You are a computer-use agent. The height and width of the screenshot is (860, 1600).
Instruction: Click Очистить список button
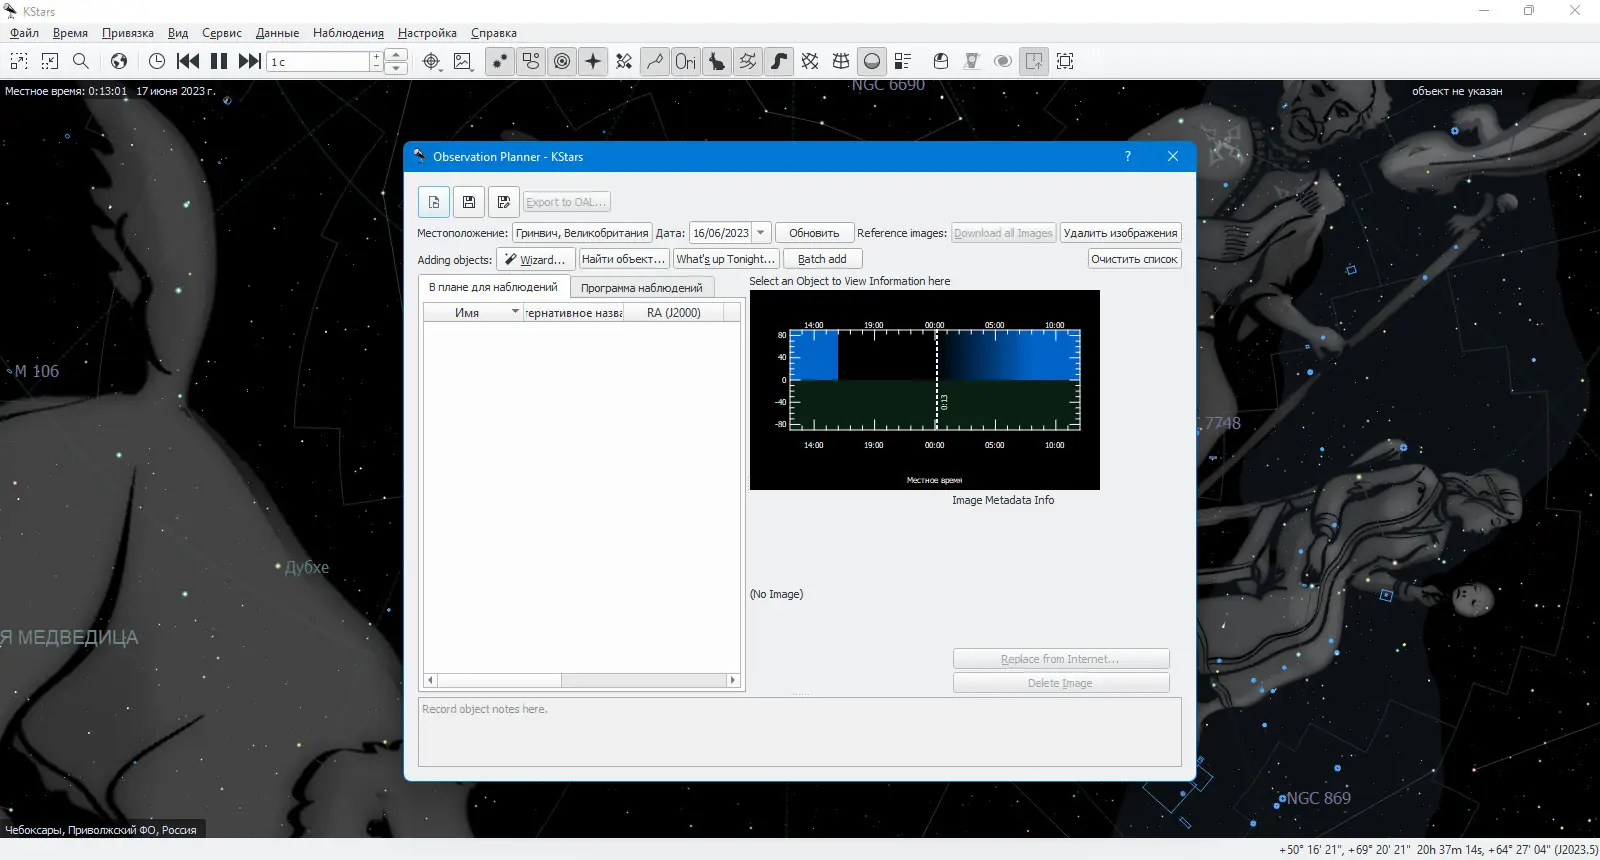pos(1134,259)
